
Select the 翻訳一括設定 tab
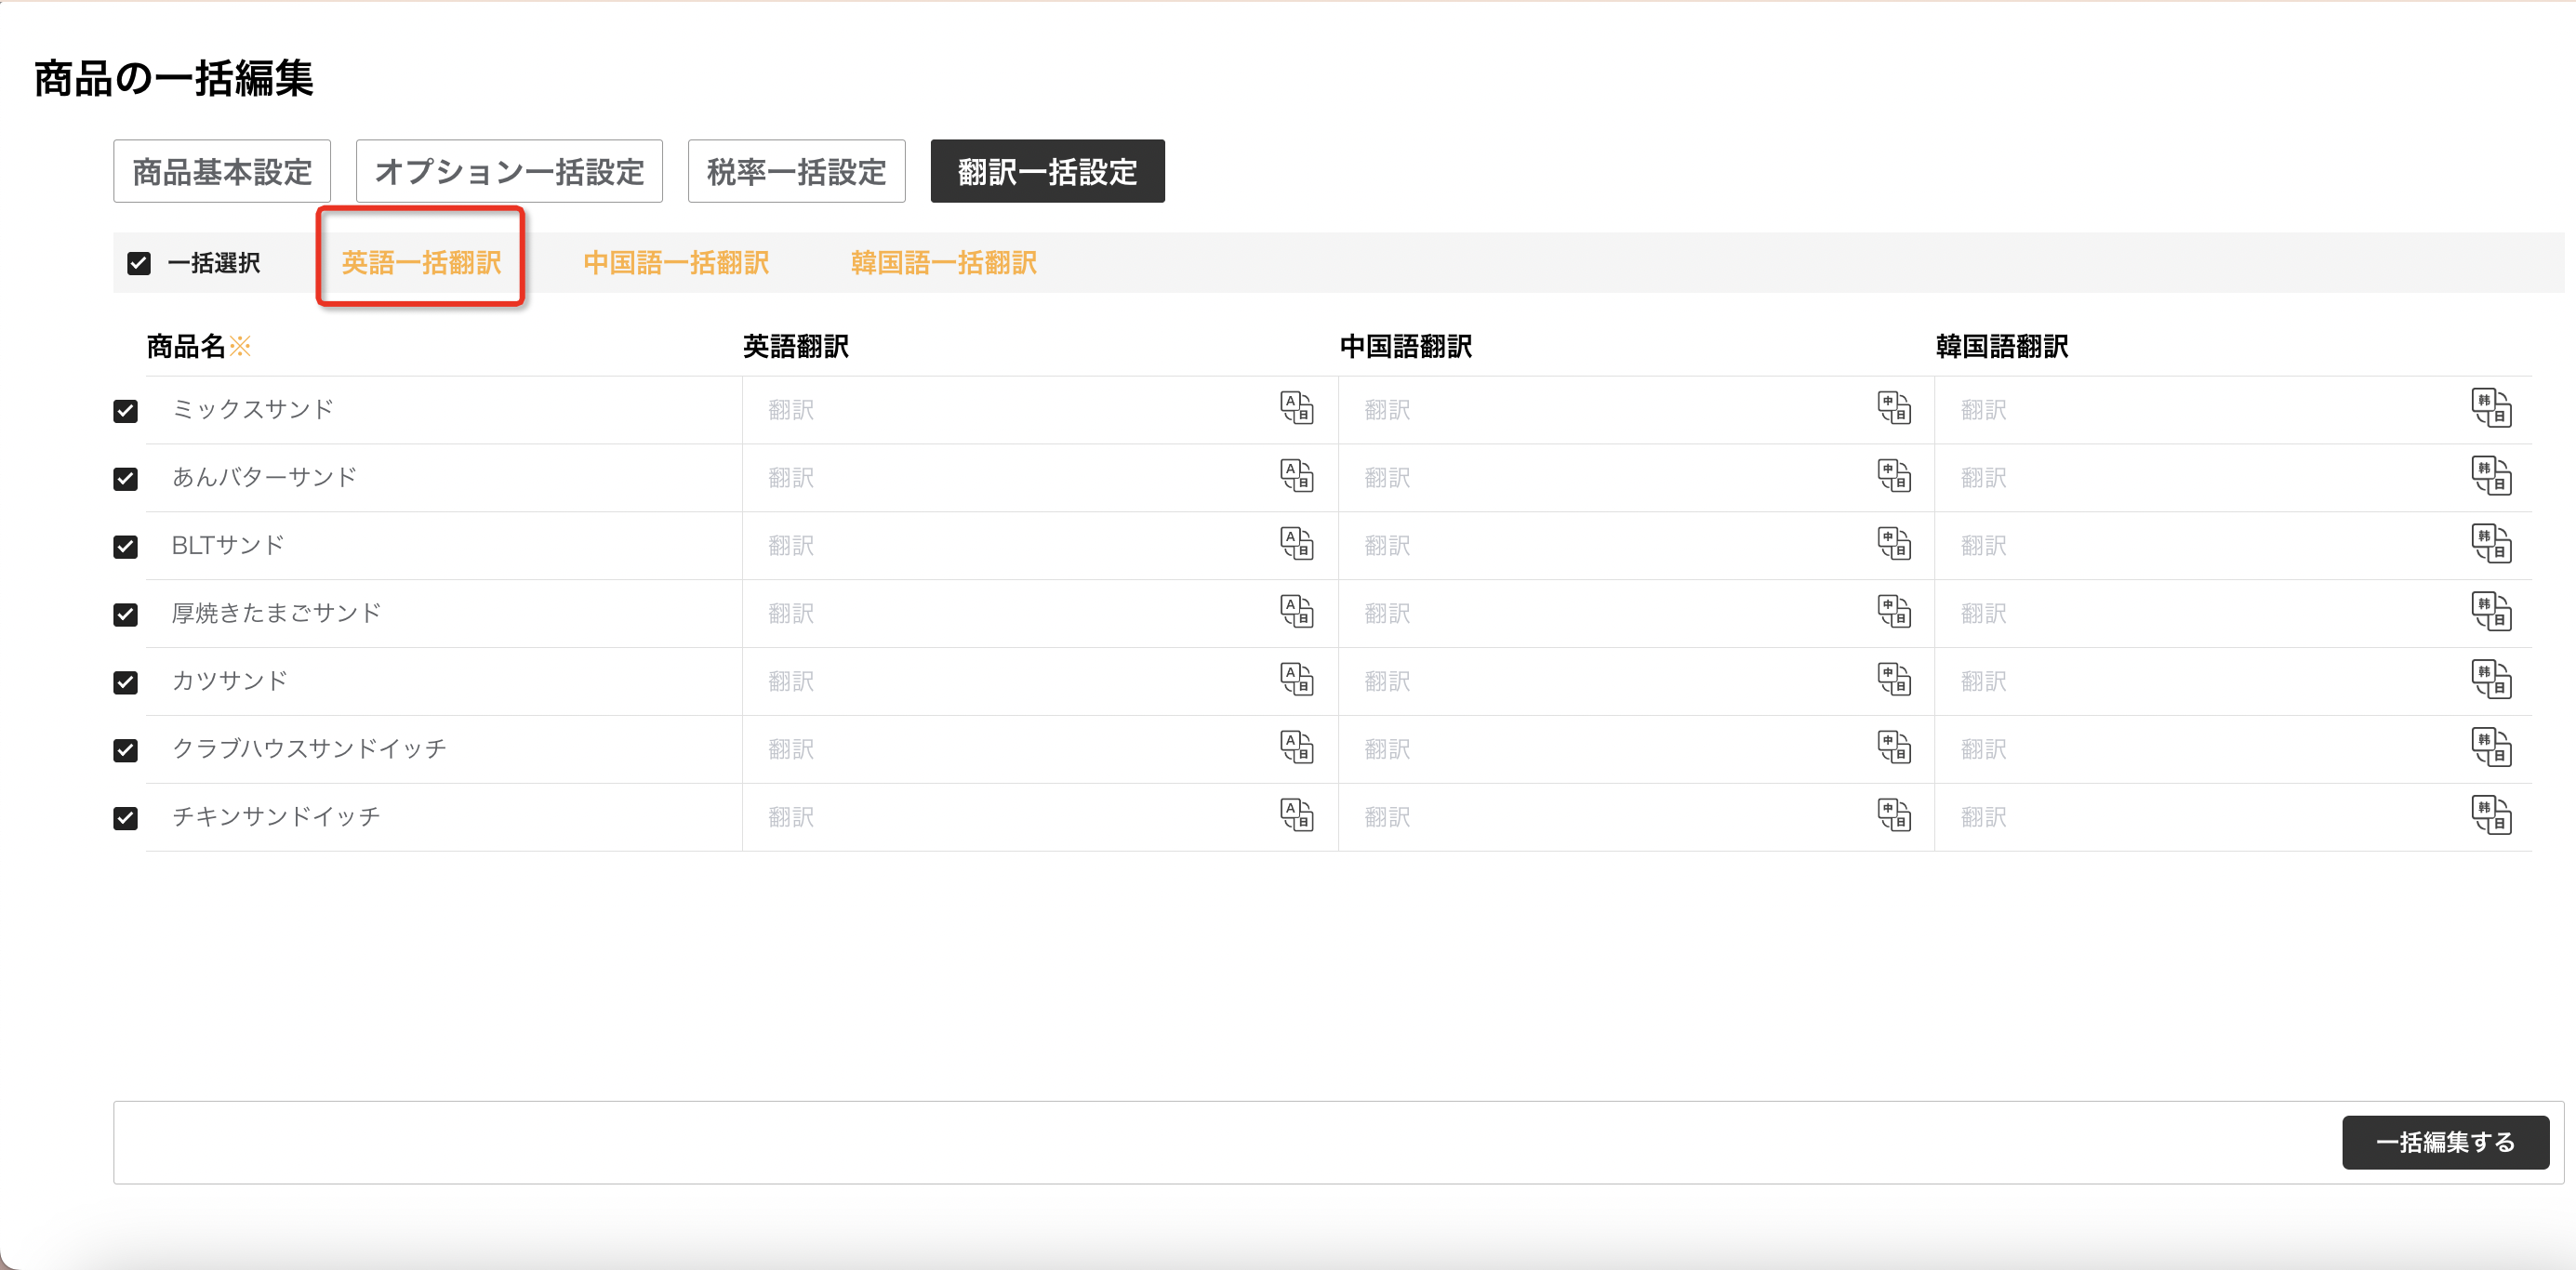(x=1047, y=171)
